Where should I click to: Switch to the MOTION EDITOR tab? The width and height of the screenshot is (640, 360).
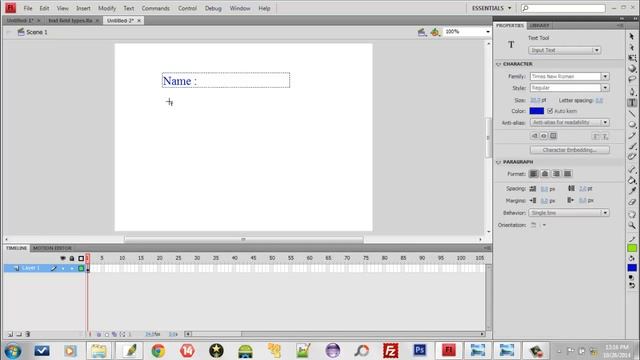[x=52, y=248]
